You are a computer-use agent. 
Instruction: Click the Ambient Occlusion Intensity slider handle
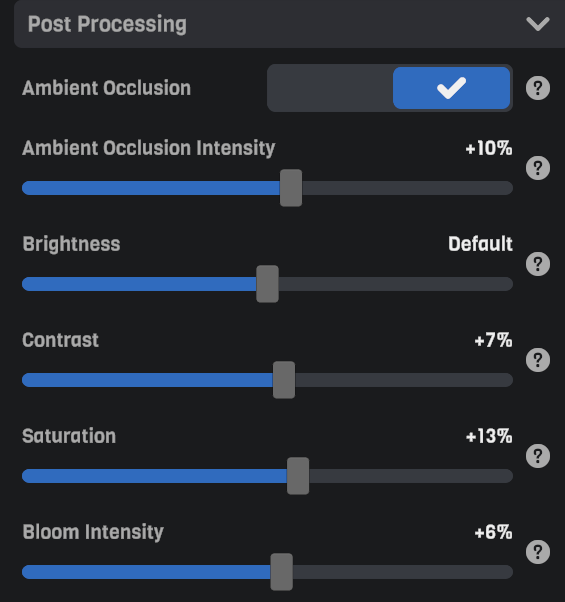[291, 188]
